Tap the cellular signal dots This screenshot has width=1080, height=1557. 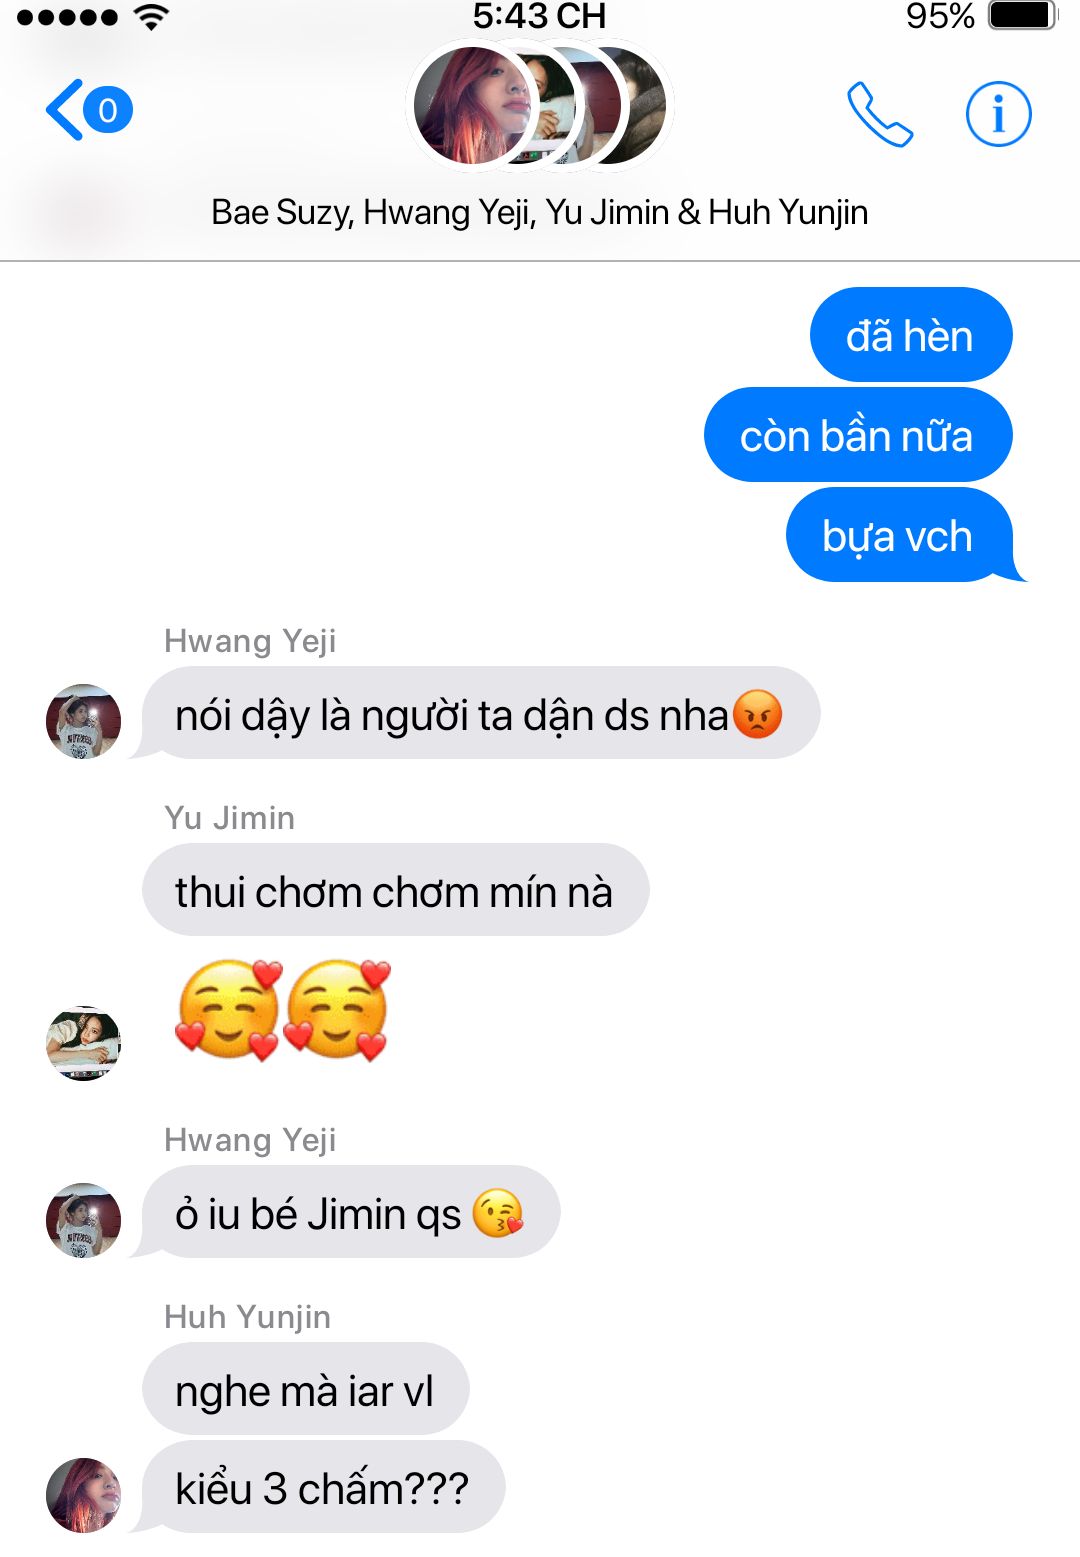(x=66, y=17)
